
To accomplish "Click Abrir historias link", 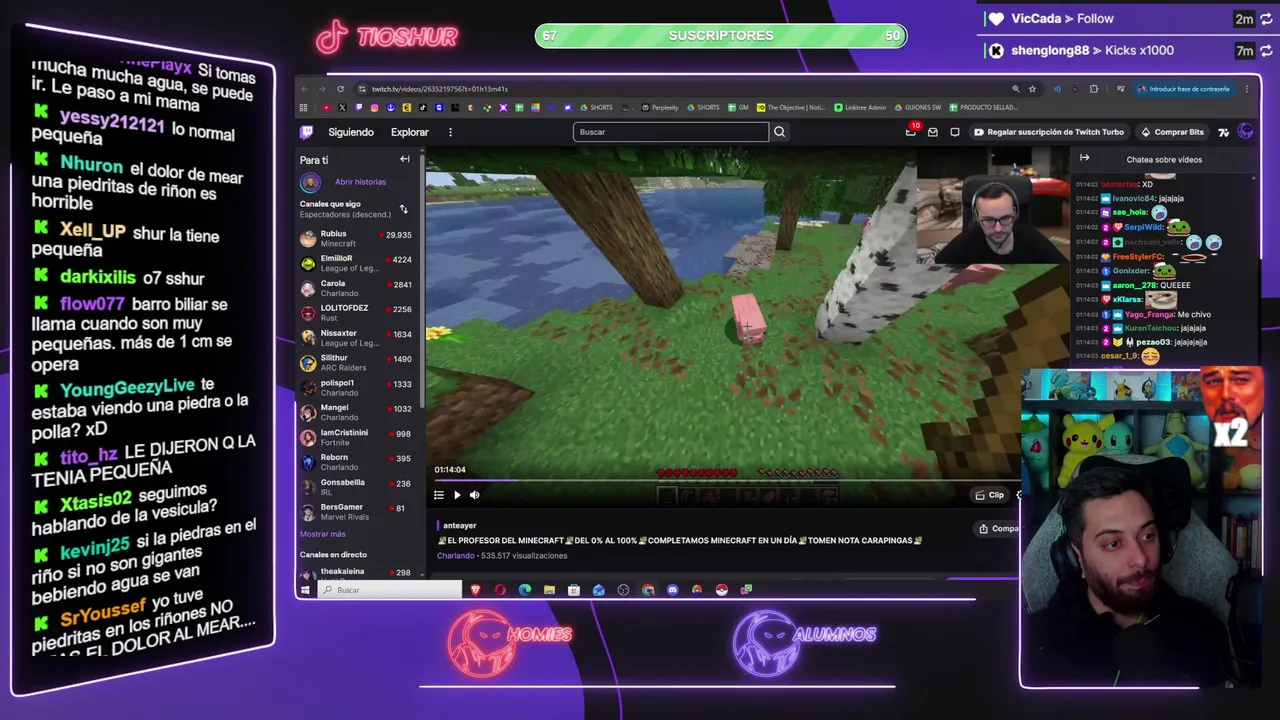I will (x=360, y=182).
